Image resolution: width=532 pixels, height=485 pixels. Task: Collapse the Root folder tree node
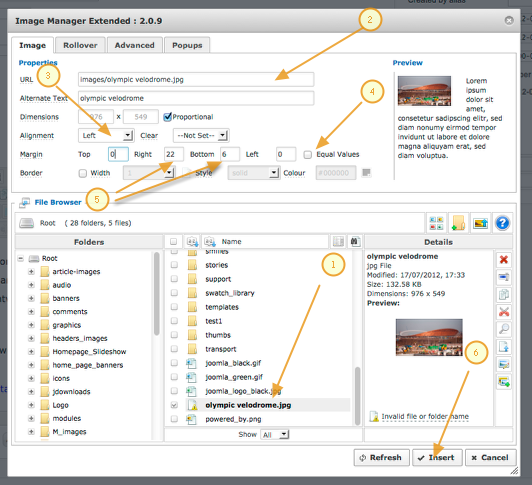point(21,259)
